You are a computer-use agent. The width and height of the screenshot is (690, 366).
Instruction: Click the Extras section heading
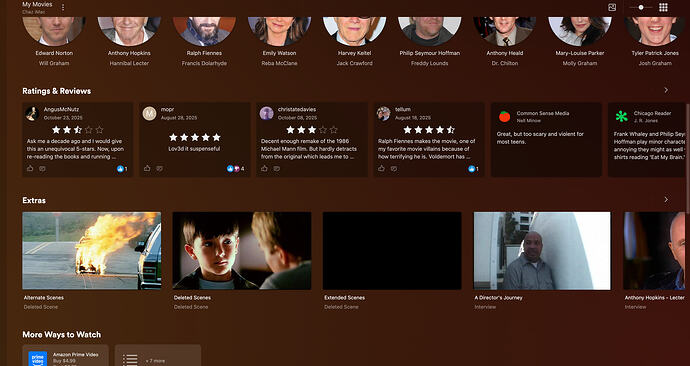(x=34, y=201)
